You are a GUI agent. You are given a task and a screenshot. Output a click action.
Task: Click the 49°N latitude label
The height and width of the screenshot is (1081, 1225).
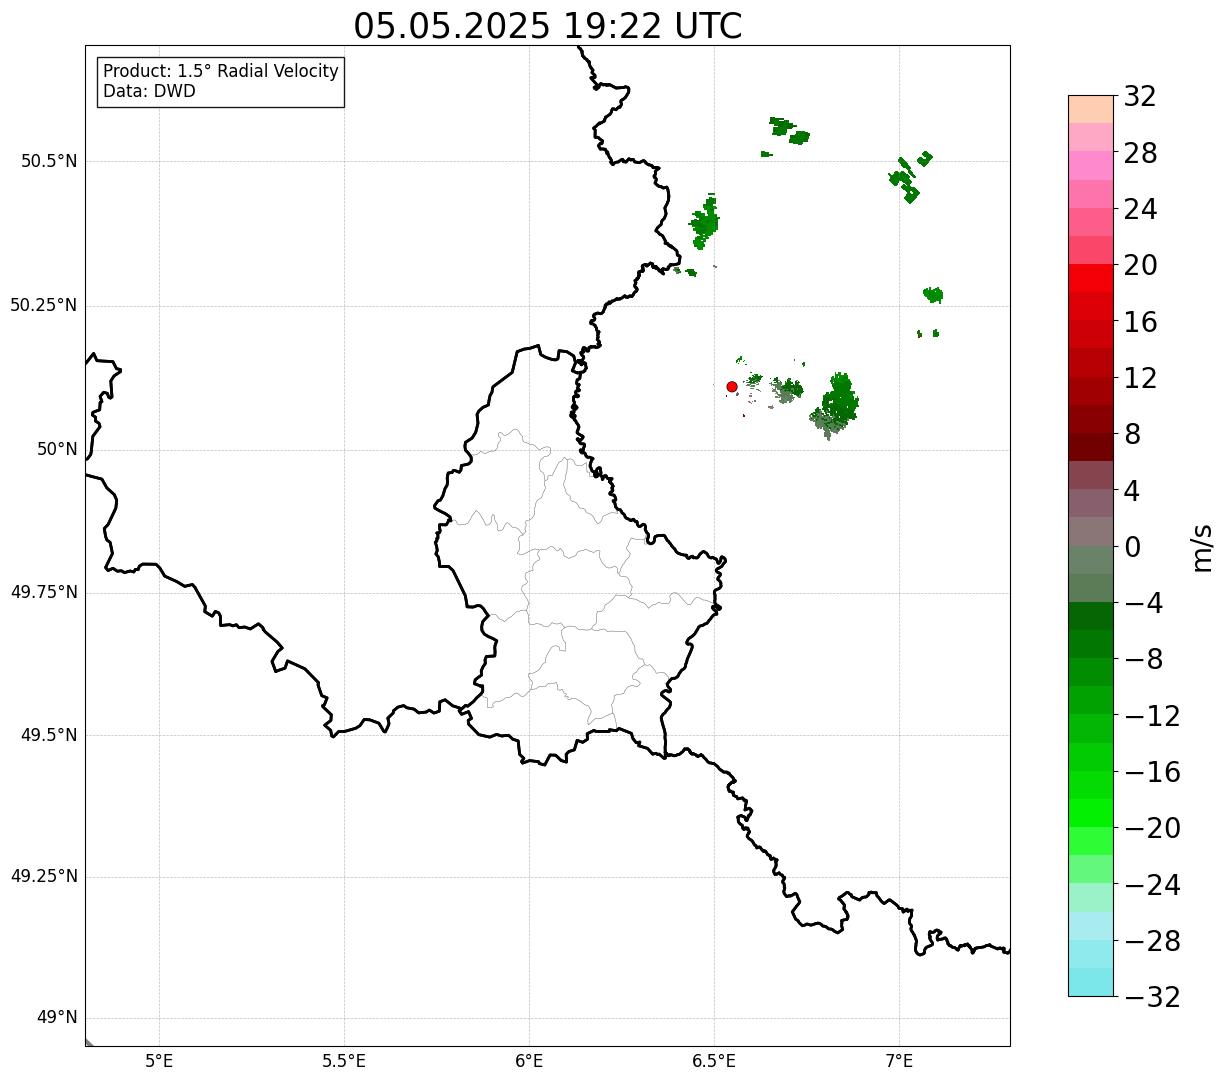[57, 1018]
